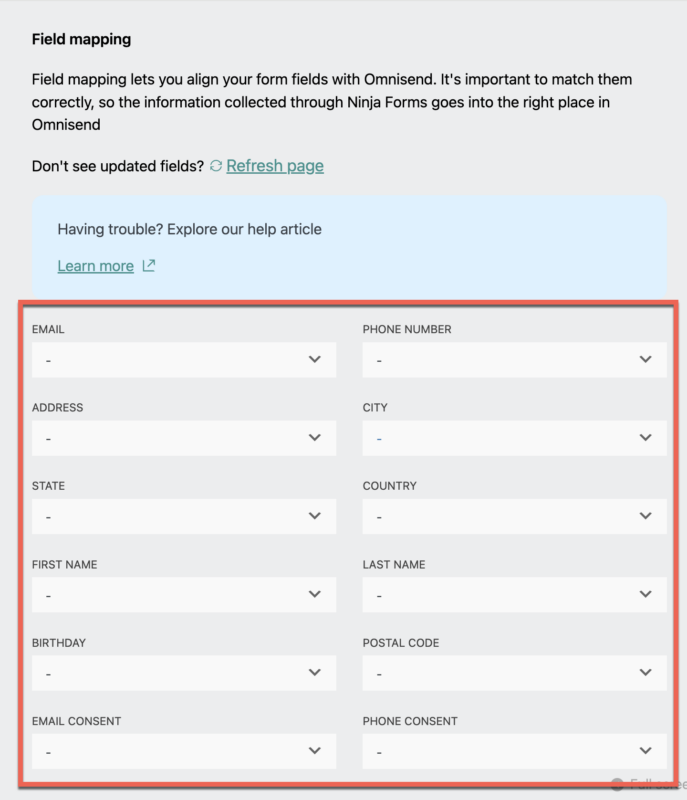Open the ADDRESS field mapping dropdown
The image size is (687, 800).
(183, 437)
